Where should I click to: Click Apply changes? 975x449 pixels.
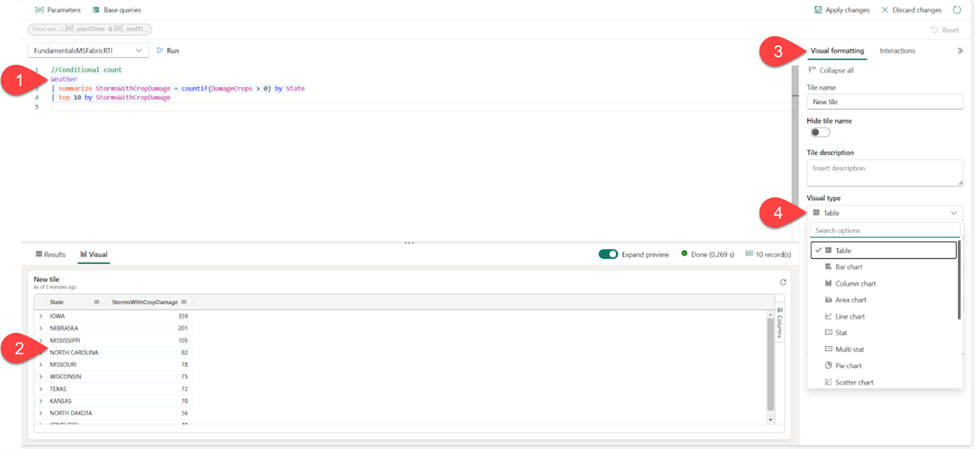coord(842,10)
